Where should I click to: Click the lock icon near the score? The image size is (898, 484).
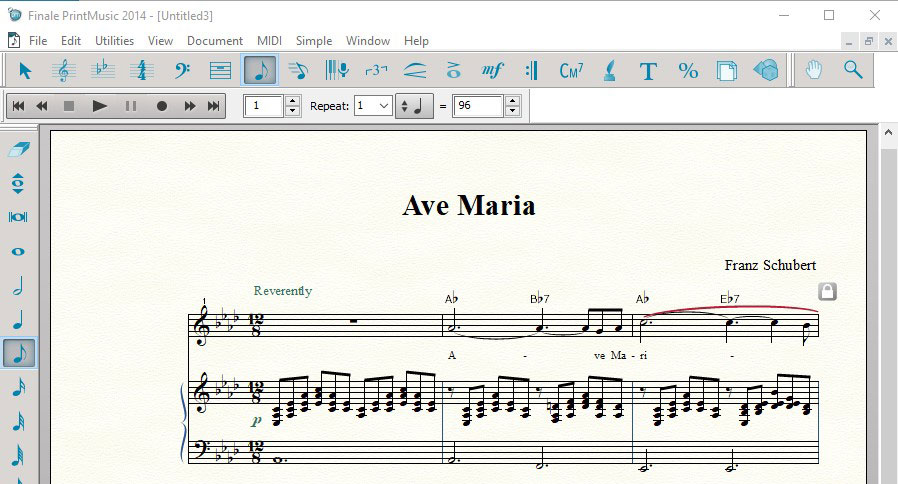click(827, 292)
